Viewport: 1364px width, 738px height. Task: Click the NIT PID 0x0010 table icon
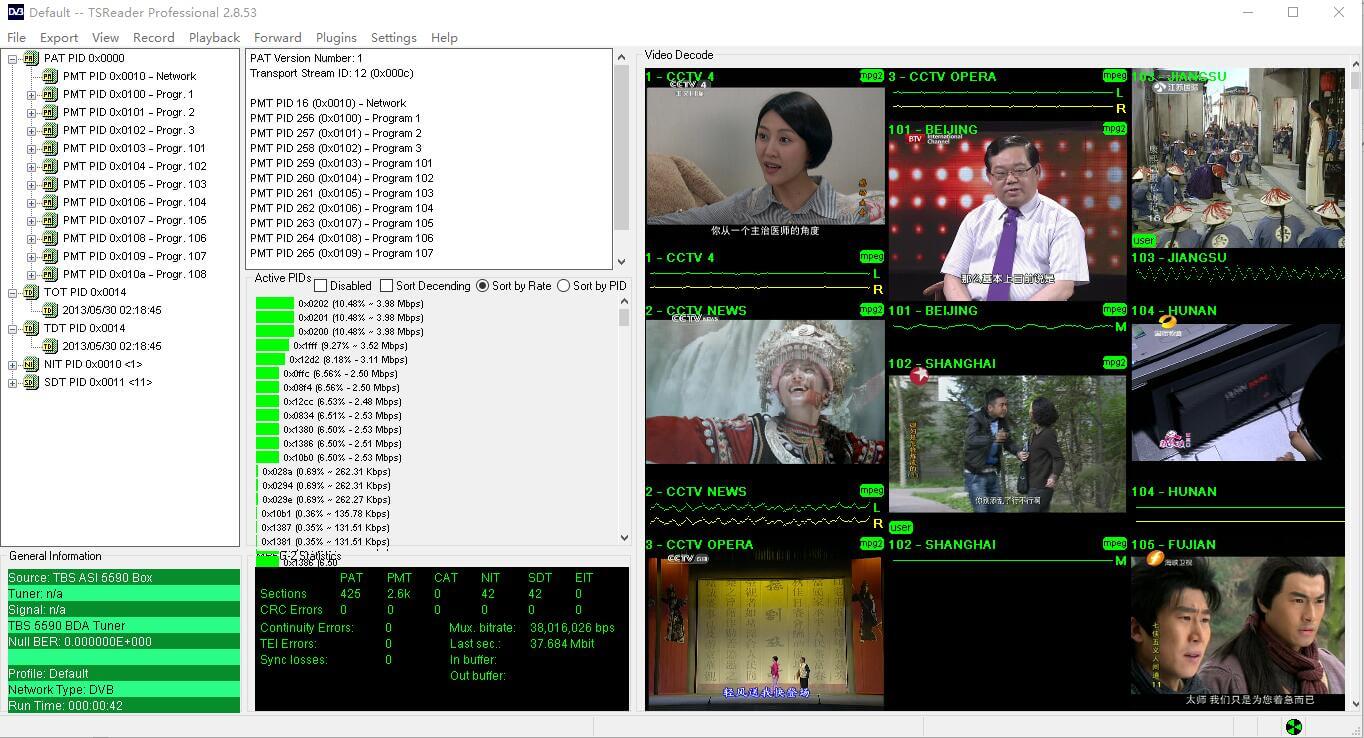(31, 365)
